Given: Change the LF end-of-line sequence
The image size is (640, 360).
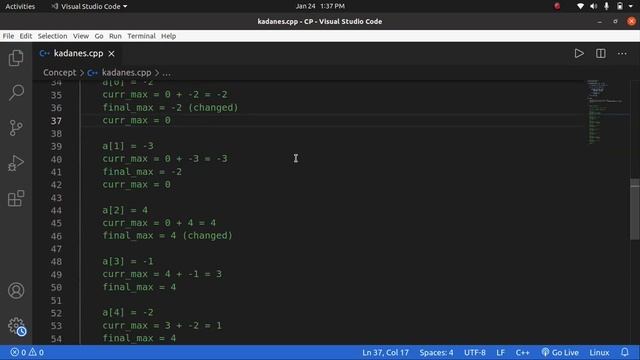Looking at the screenshot, I should click(500, 352).
